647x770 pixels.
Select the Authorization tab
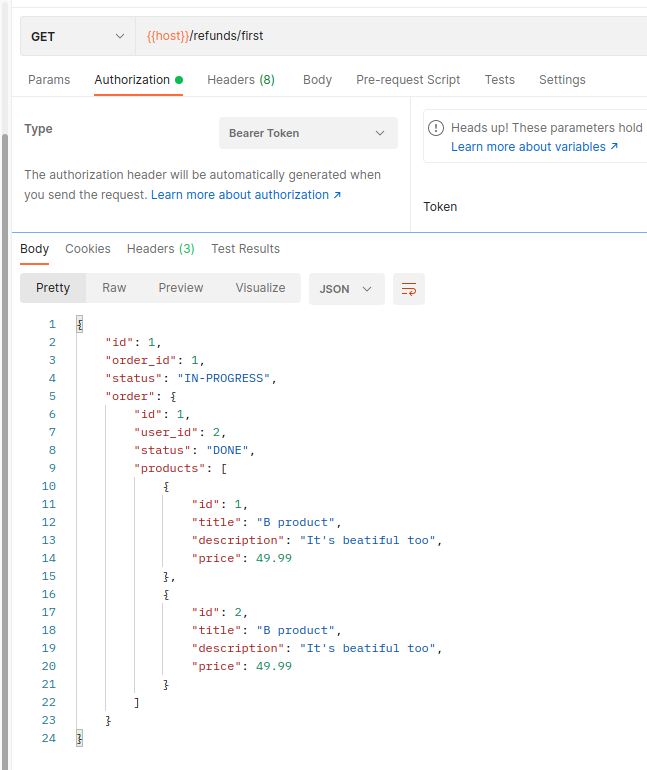[x=138, y=80]
